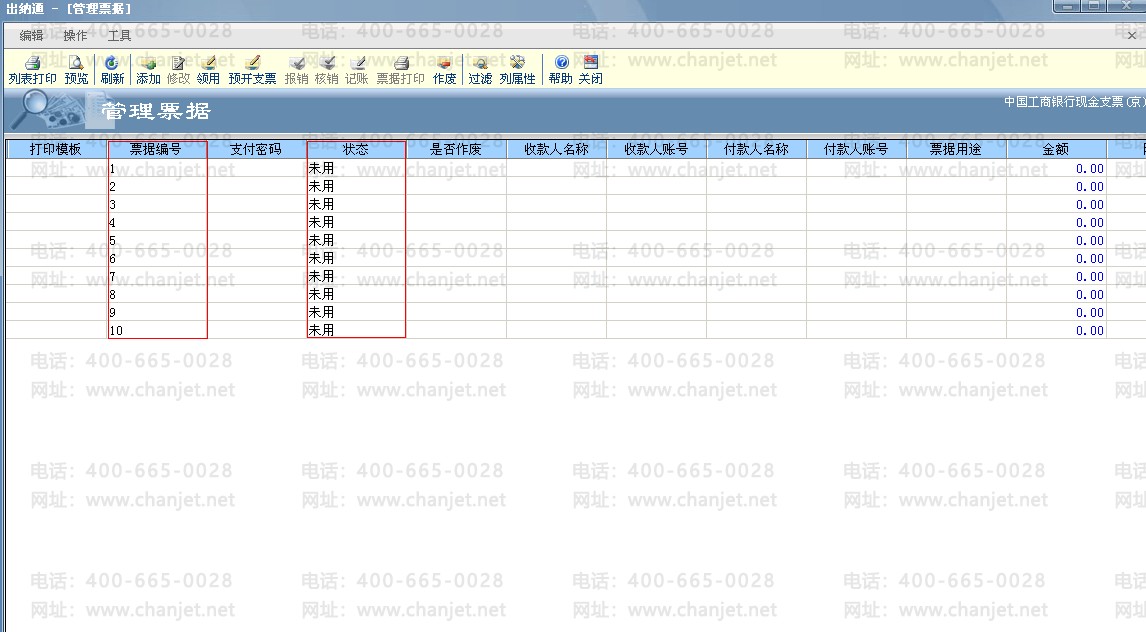Image resolution: width=1146 pixels, height=632 pixels.
Task: Click the 支付密码 column header
Action: coord(257,149)
